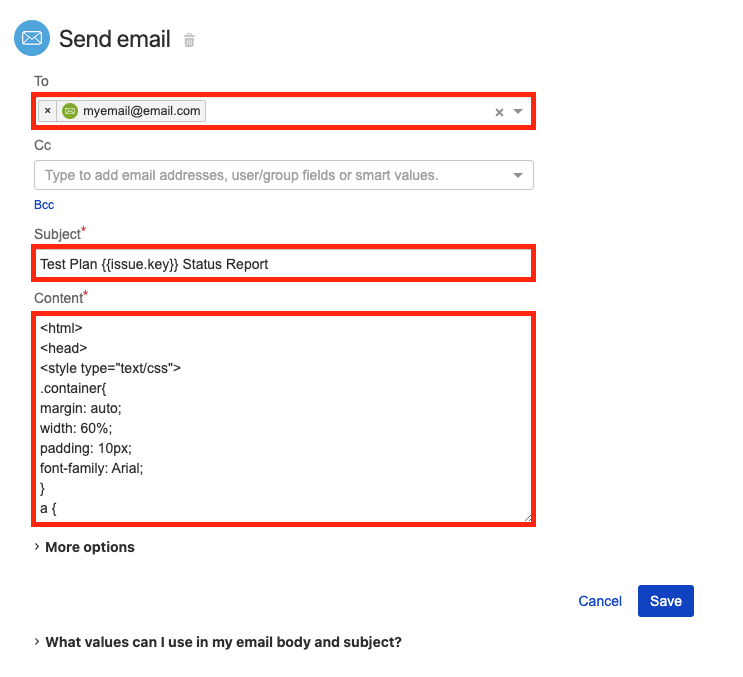Save the Send email action
Image resolution: width=743 pixels, height=677 pixels.
coord(666,601)
